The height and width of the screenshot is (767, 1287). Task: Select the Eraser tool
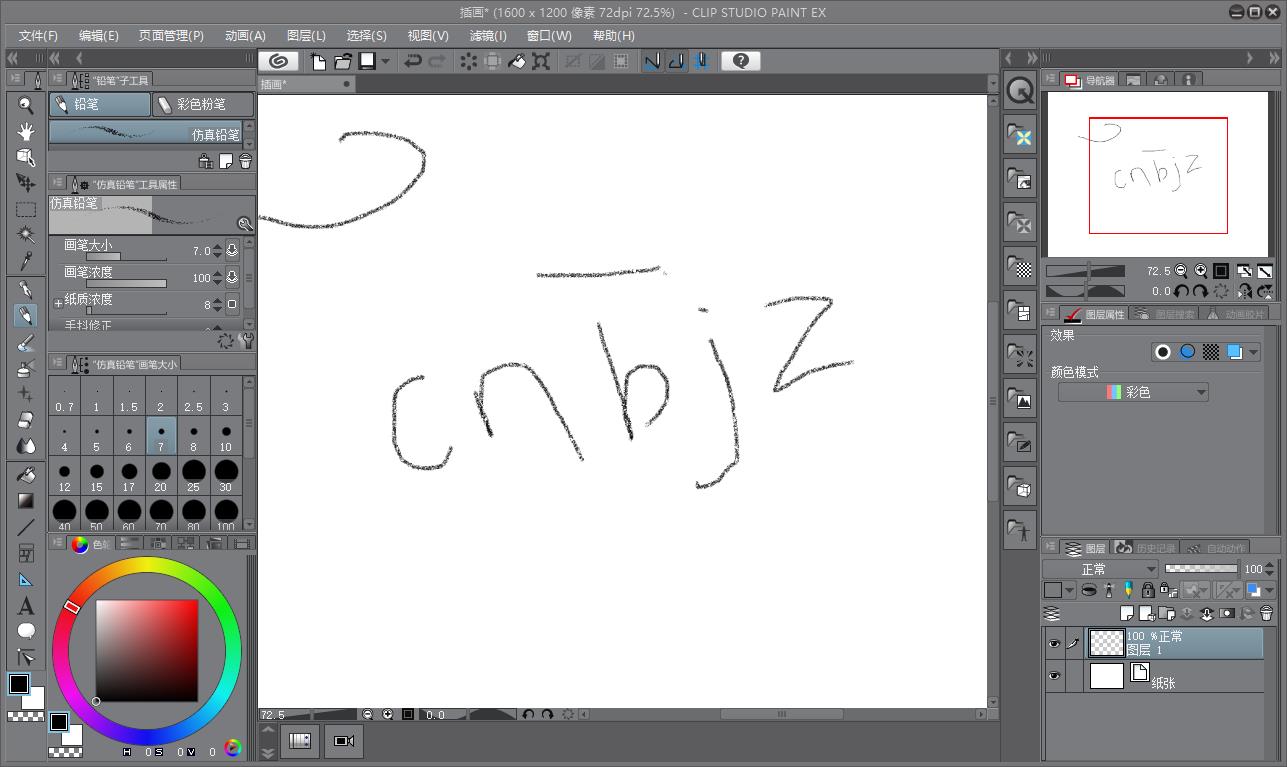25,420
